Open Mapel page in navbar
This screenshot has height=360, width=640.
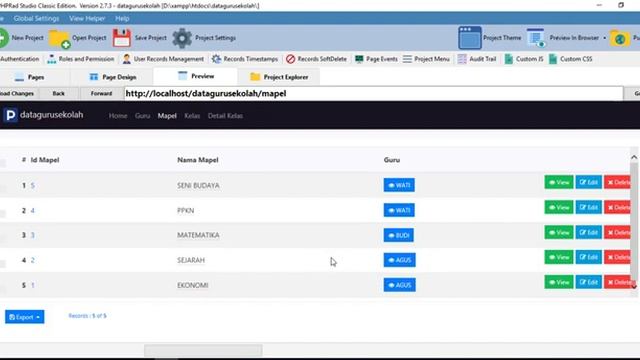pyautogui.click(x=167, y=116)
